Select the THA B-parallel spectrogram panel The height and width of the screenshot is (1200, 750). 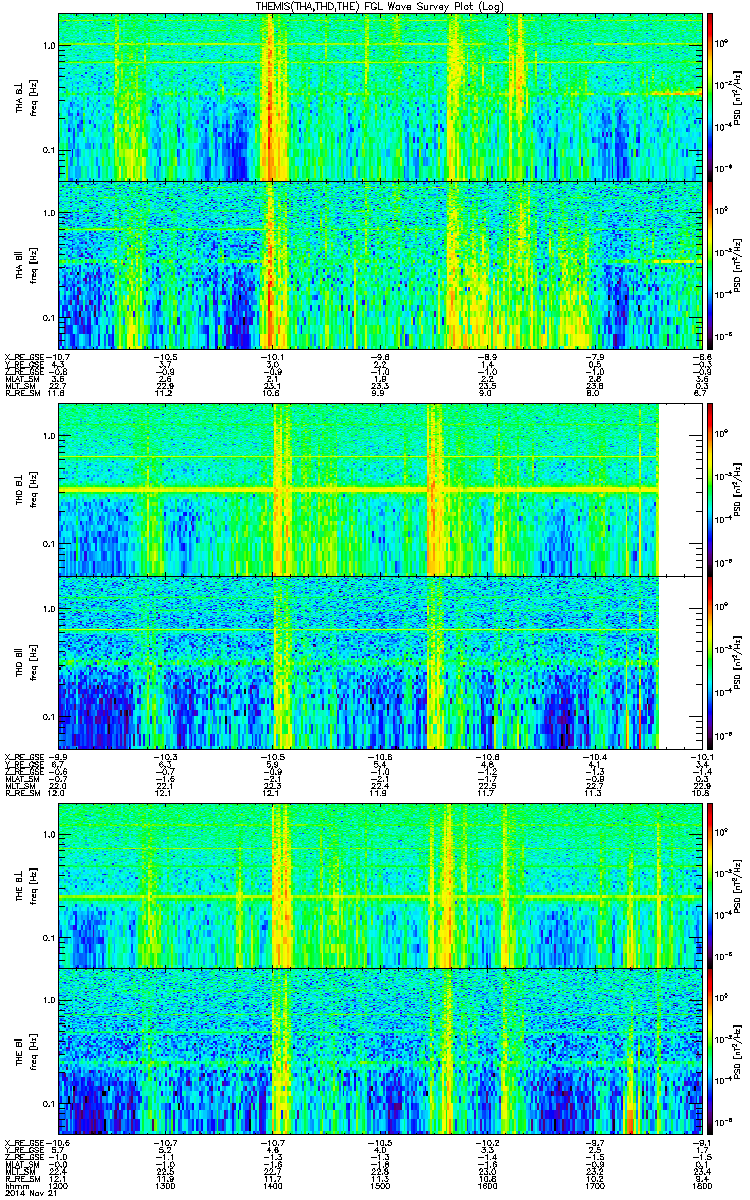pos(379,264)
